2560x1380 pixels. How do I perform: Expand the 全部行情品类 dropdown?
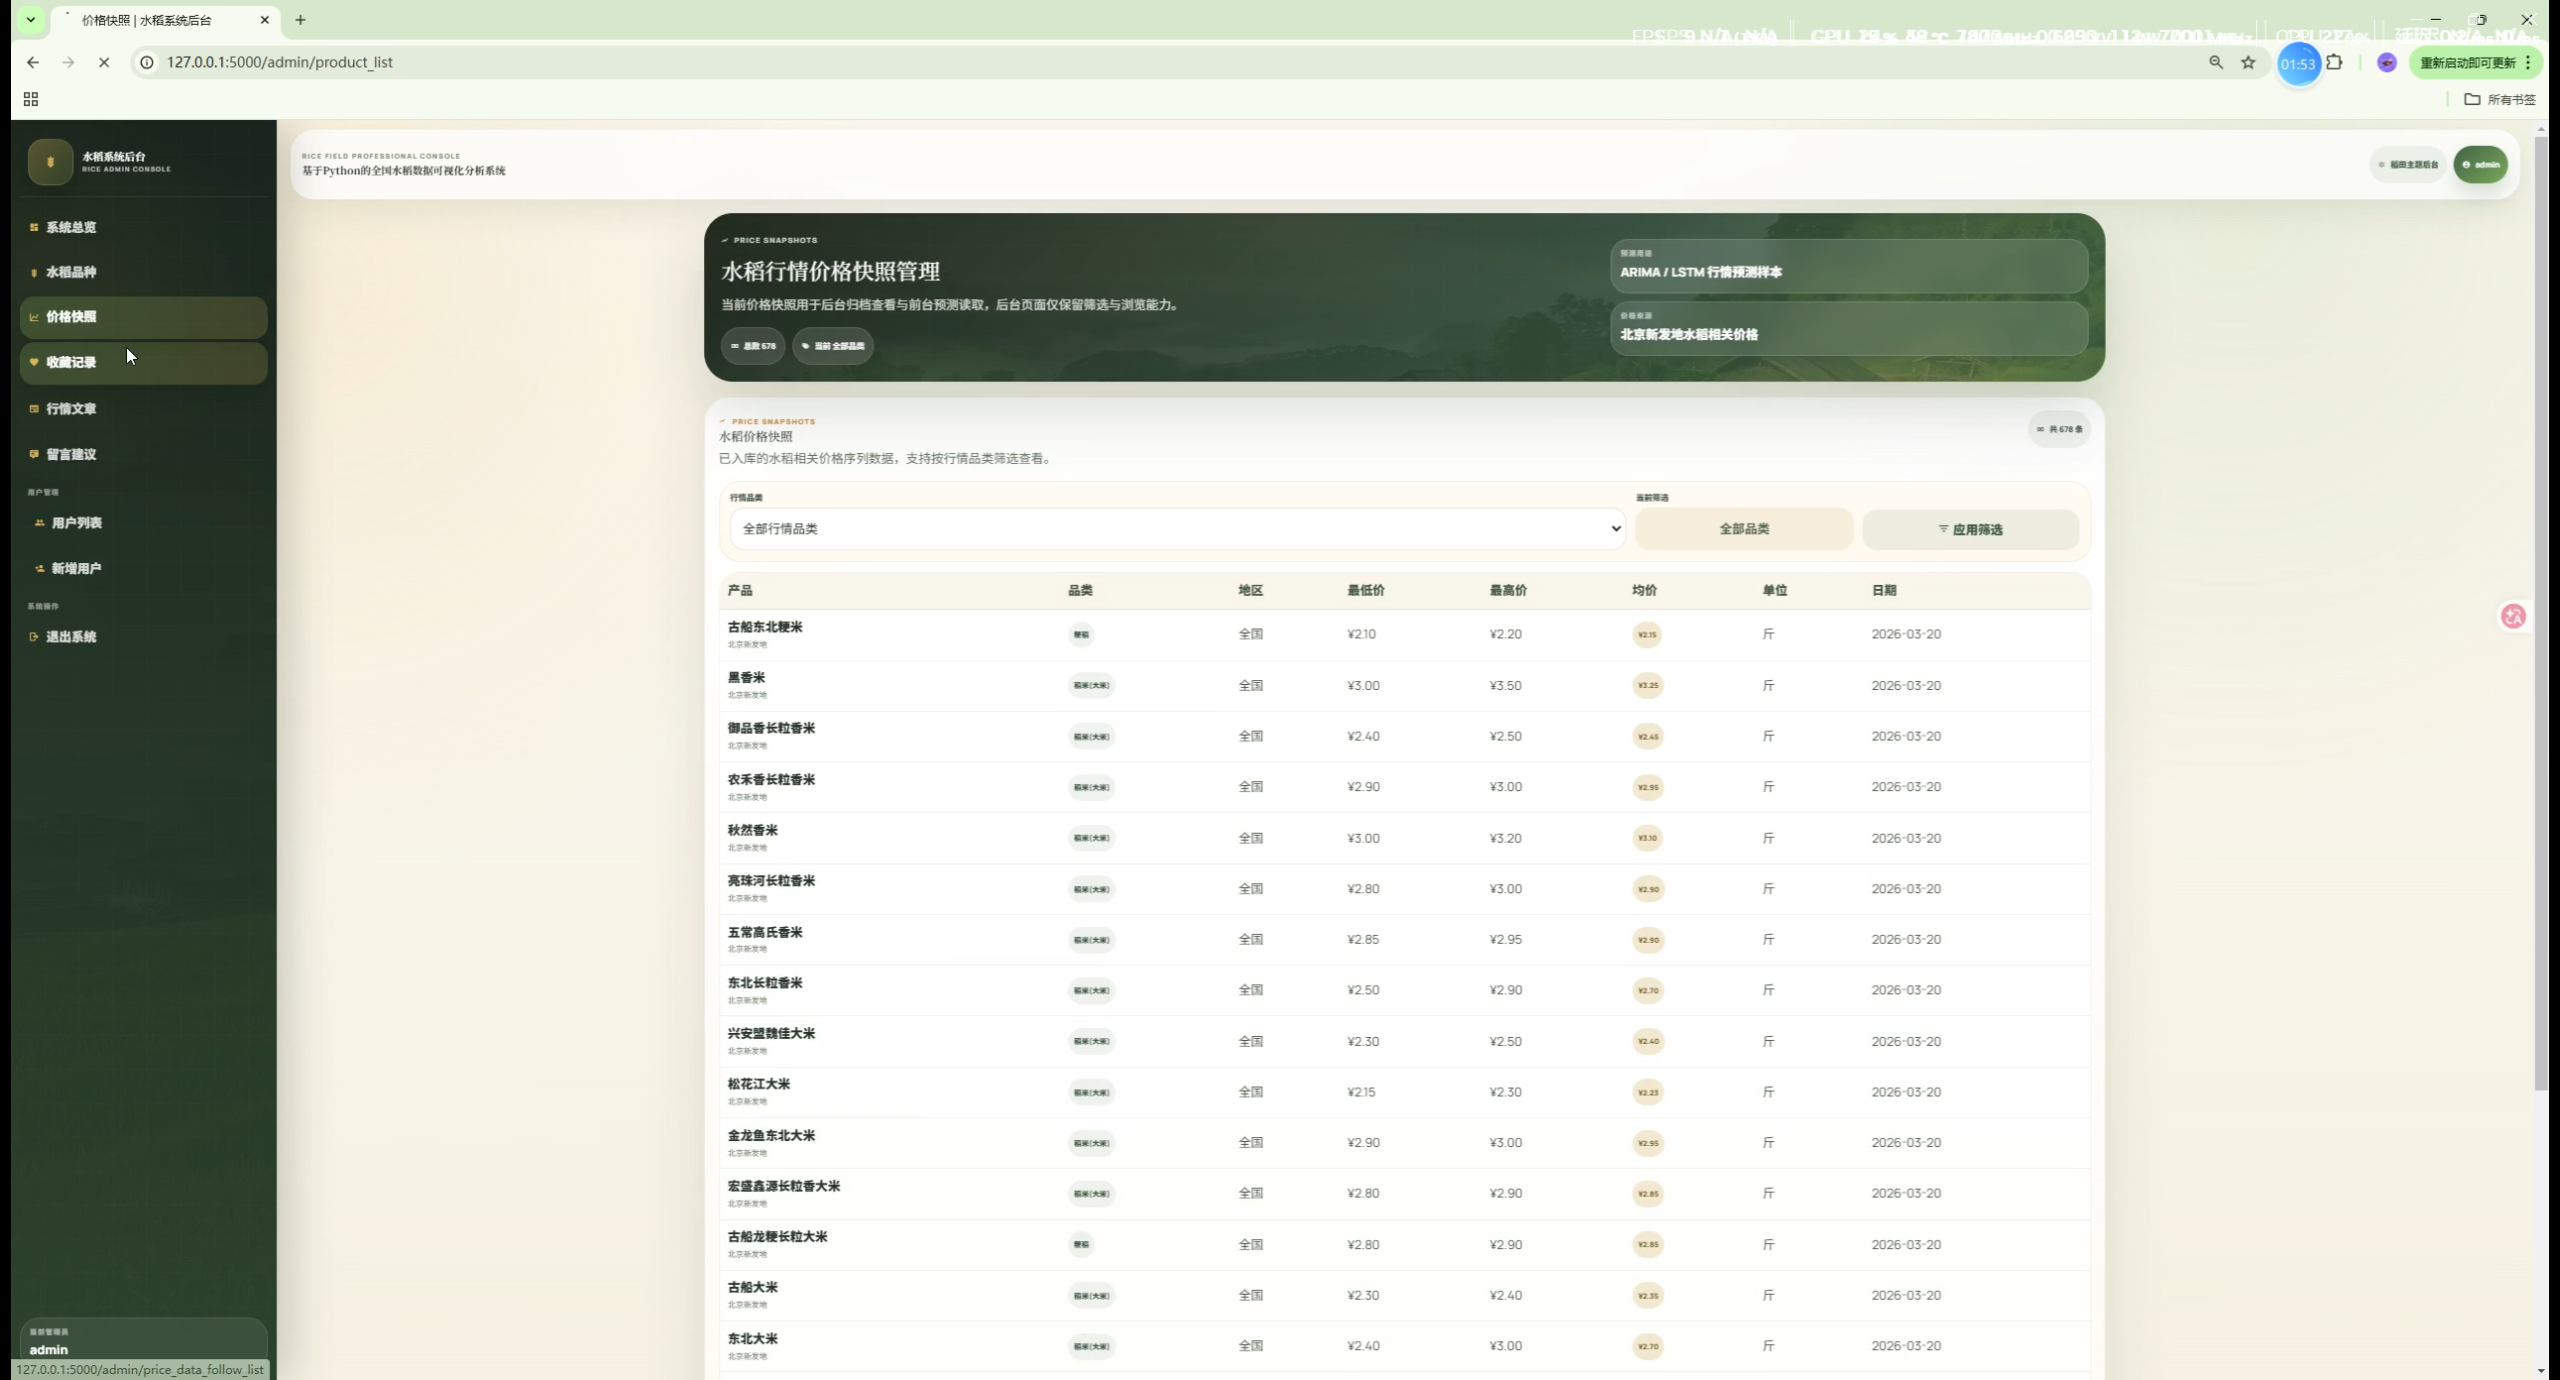(x=1176, y=528)
